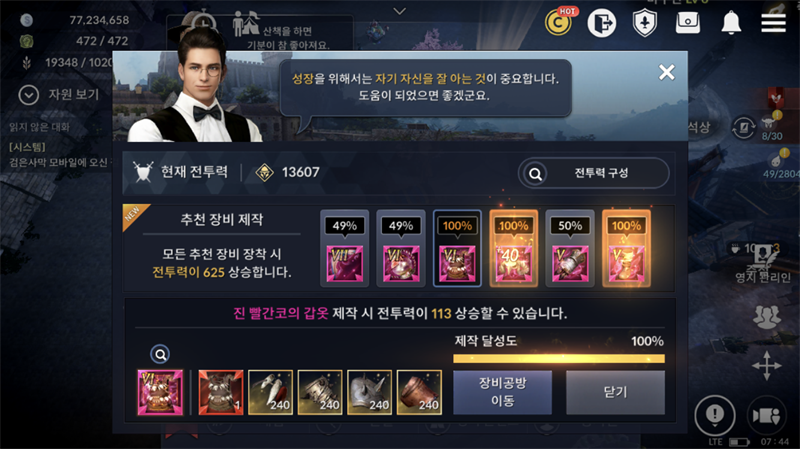Click the 닫기 button
The image size is (800, 449).
tap(615, 392)
